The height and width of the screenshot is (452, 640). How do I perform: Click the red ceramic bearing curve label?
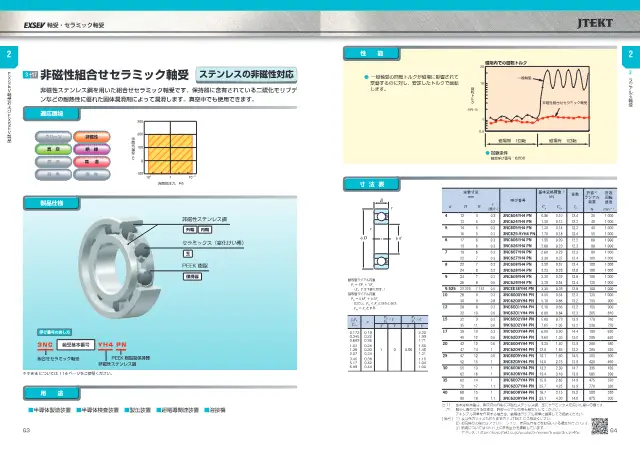click(x=564, y=103)
